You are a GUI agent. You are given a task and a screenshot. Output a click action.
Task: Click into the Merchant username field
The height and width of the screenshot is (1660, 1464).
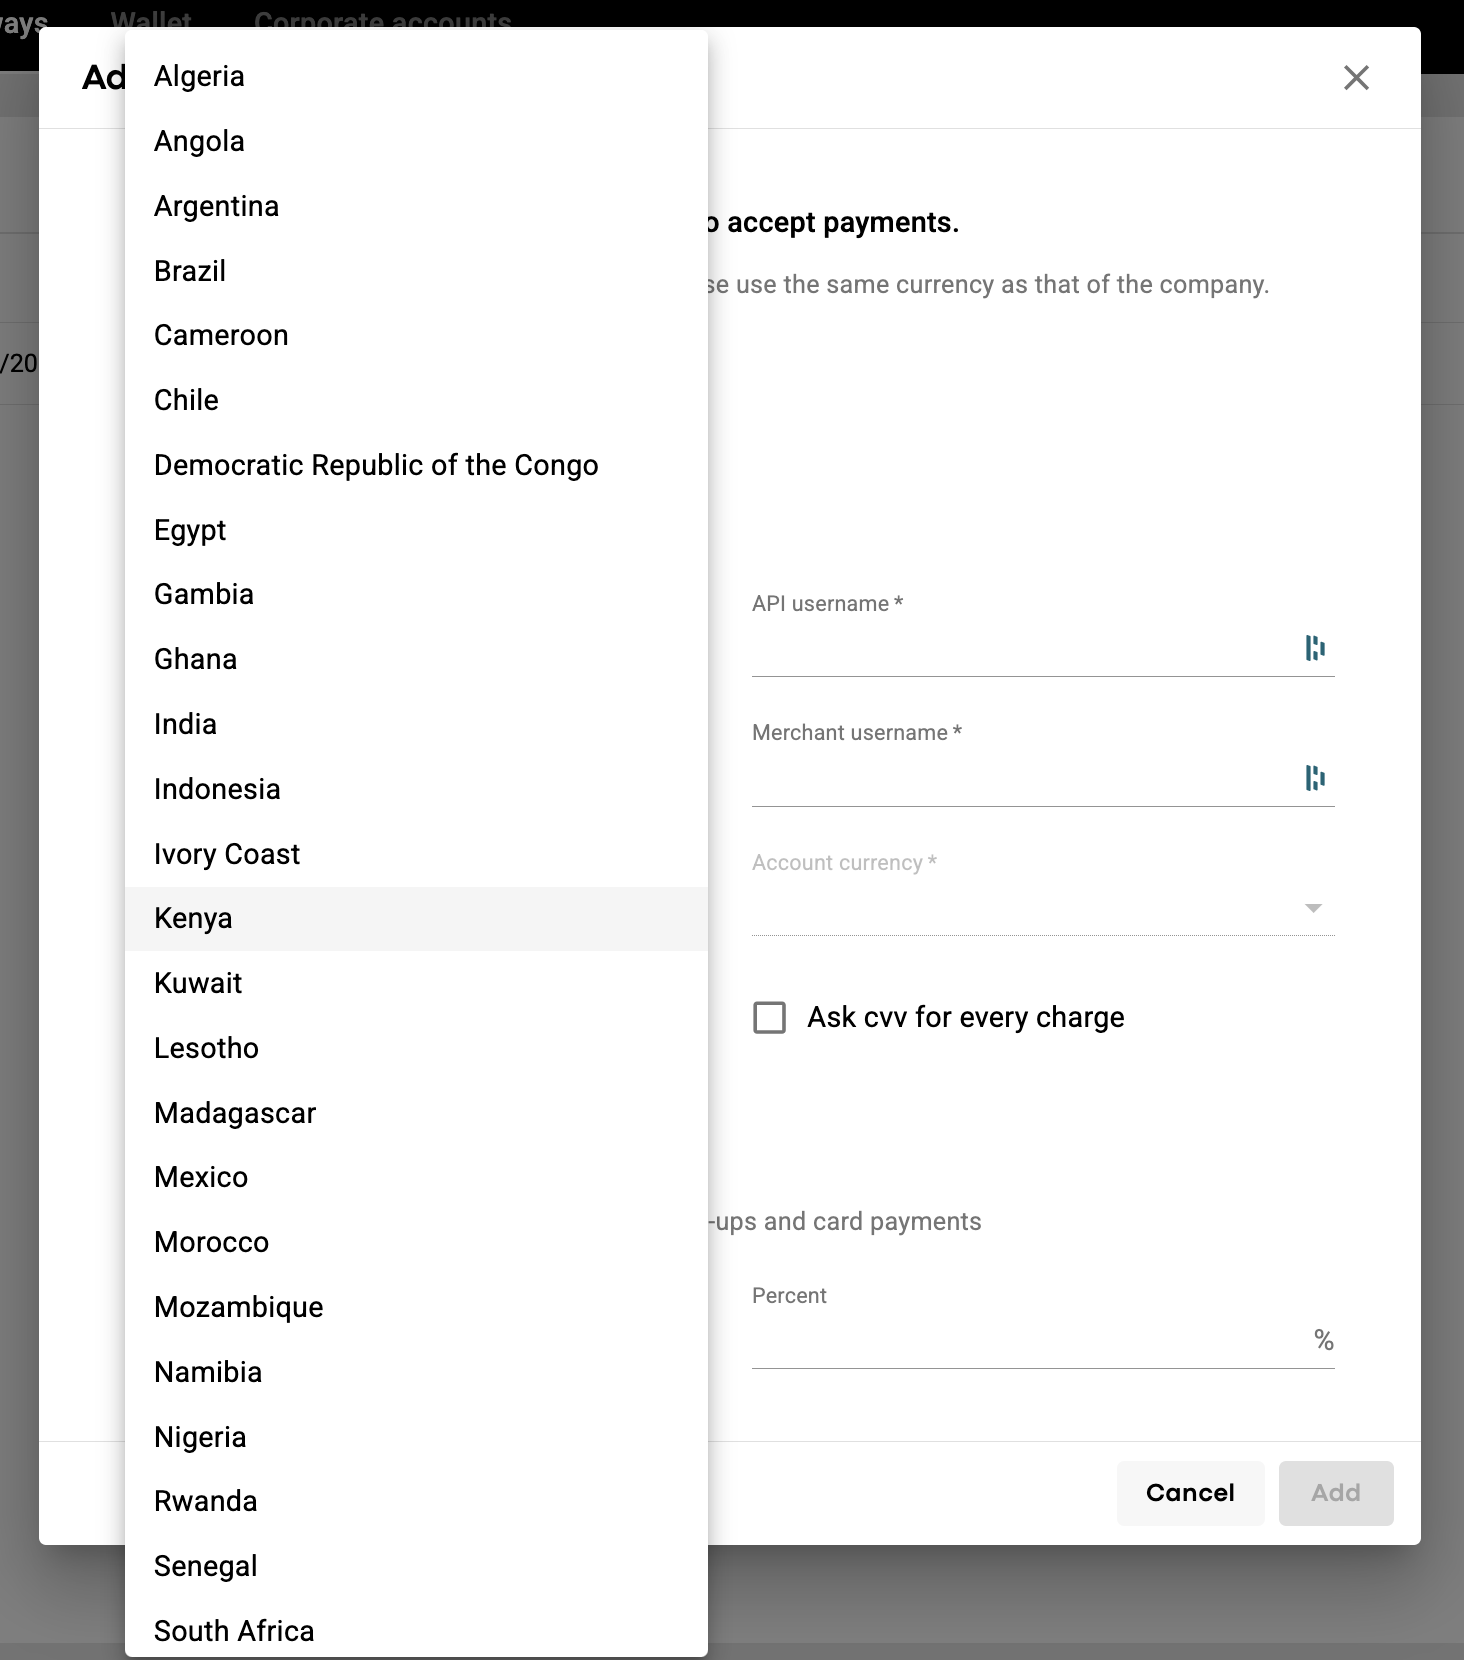1020,779
